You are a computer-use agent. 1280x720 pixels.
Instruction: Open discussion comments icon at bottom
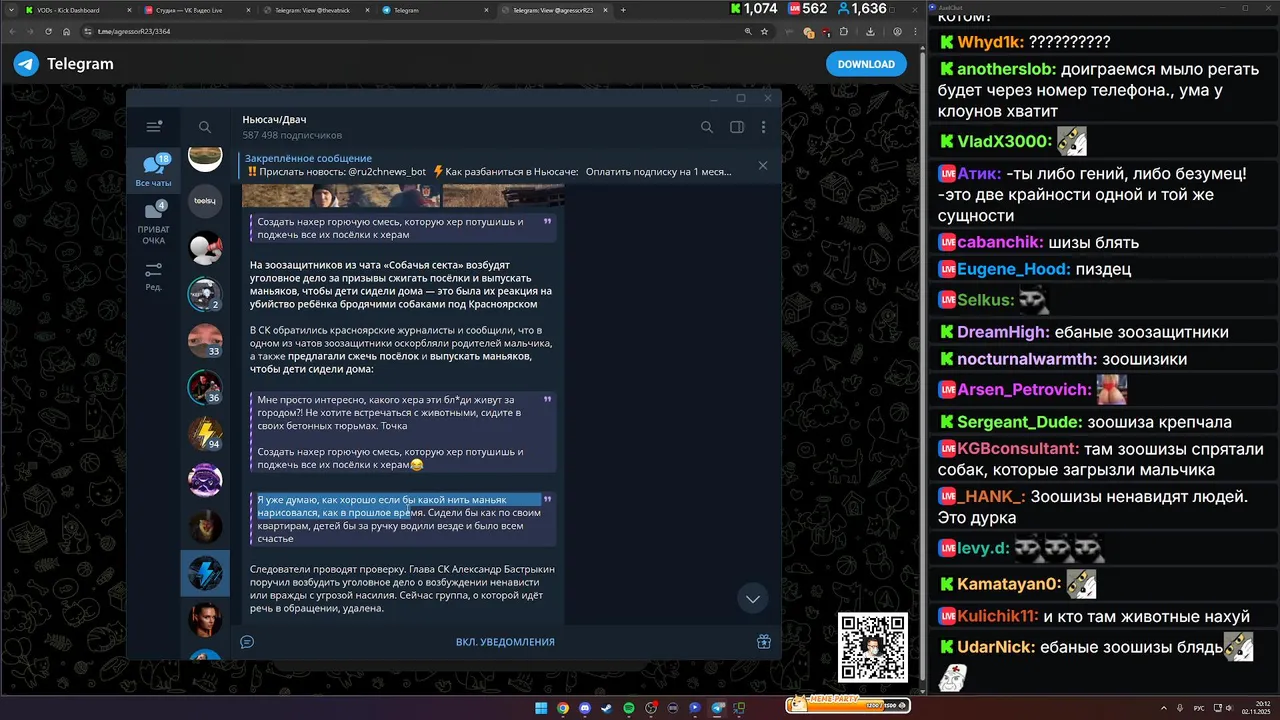tap(247, 642)
